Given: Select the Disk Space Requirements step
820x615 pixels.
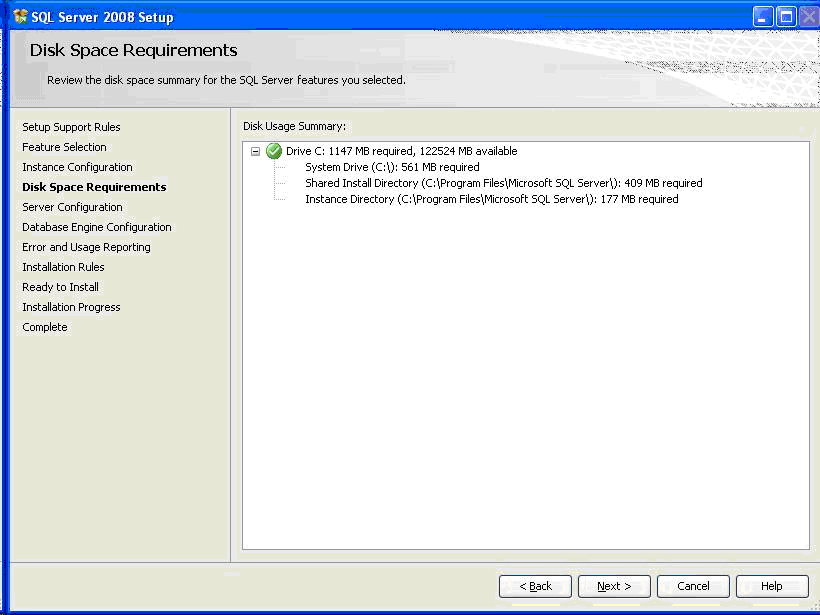Looking at the screenshot, I should click(x=94, y=187).
